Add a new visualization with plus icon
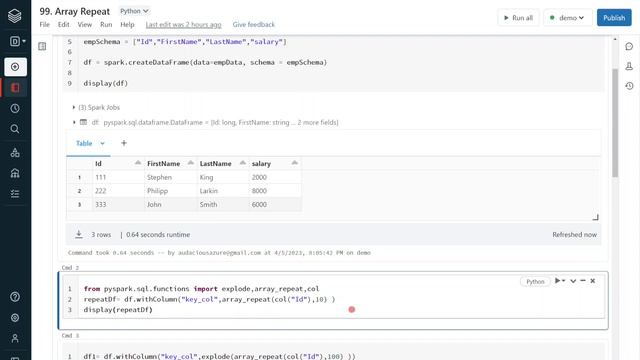 tap(124, 143)
